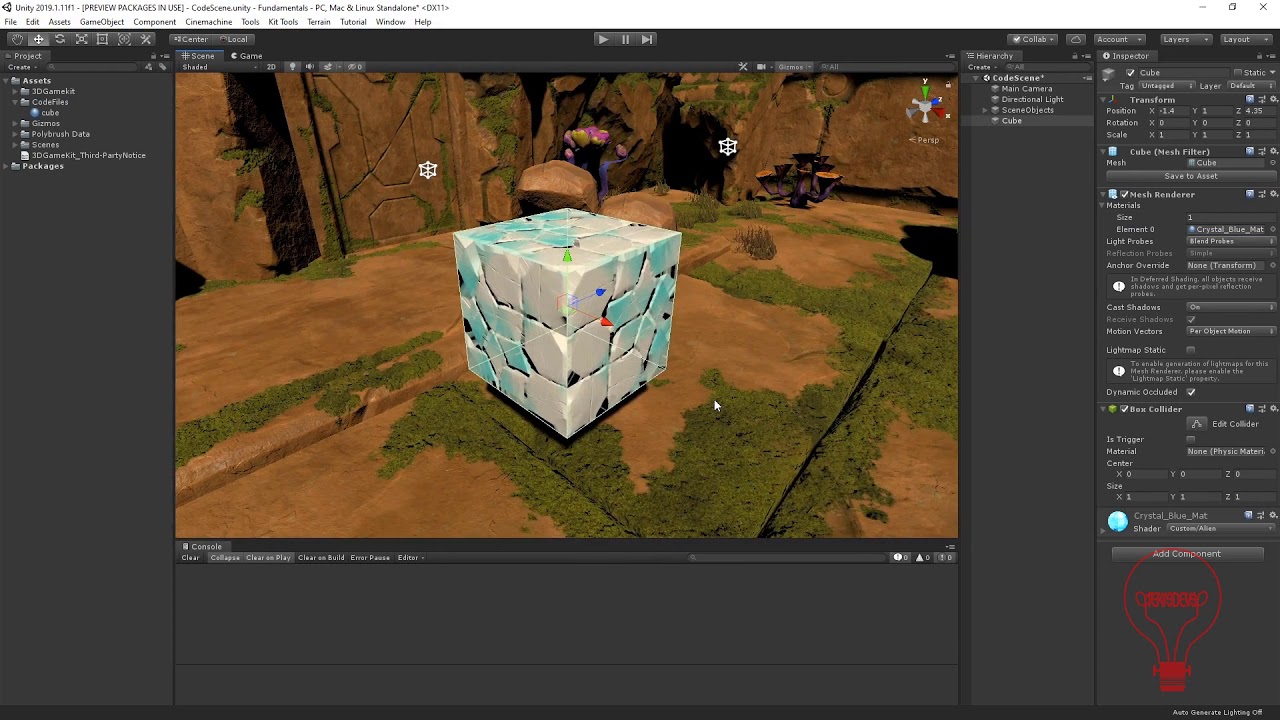The image size is (1280, 720).
Task: Open the GameObject menu
Action: 102,22
